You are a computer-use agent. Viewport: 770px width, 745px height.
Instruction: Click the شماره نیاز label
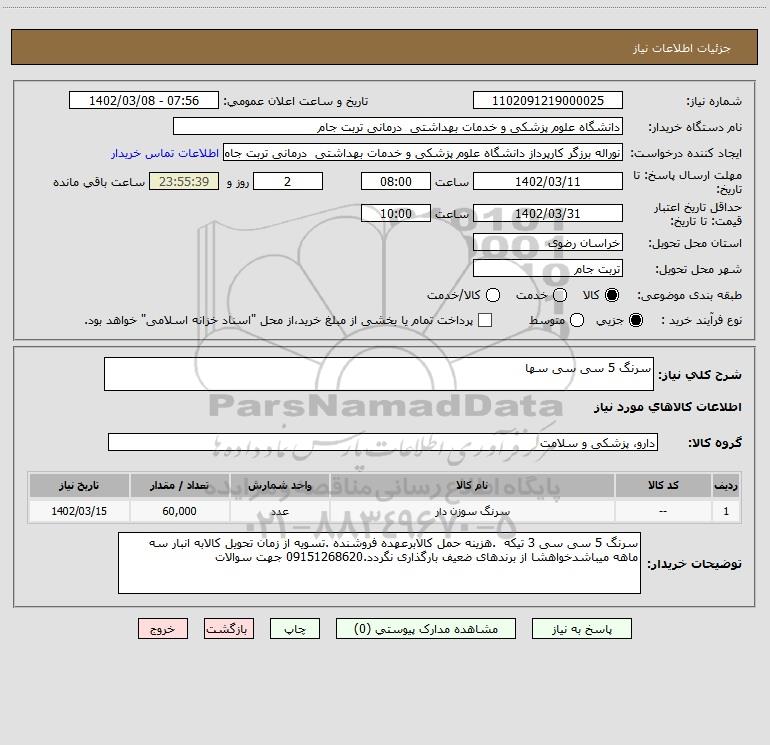click(x=714, y=101)
